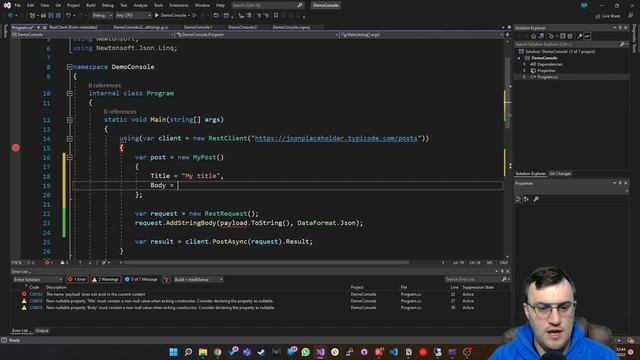The width and height of the screenshot is (640, 360).
Task: Click the Undo arrow in the main toolbar
Action: coord(69,16)
